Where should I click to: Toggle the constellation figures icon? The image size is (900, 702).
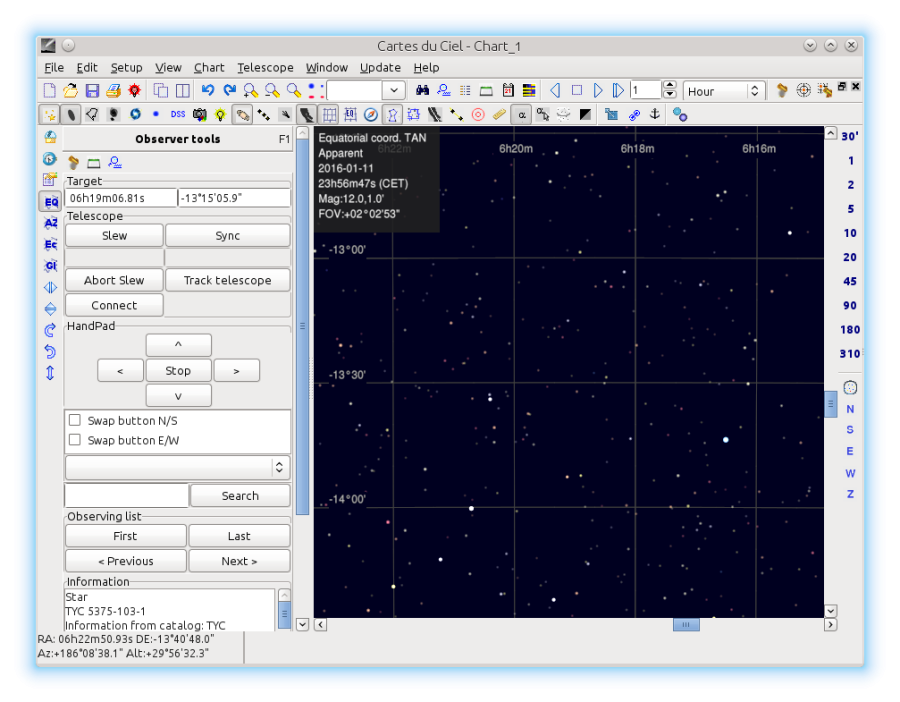(x=393, y=115)
